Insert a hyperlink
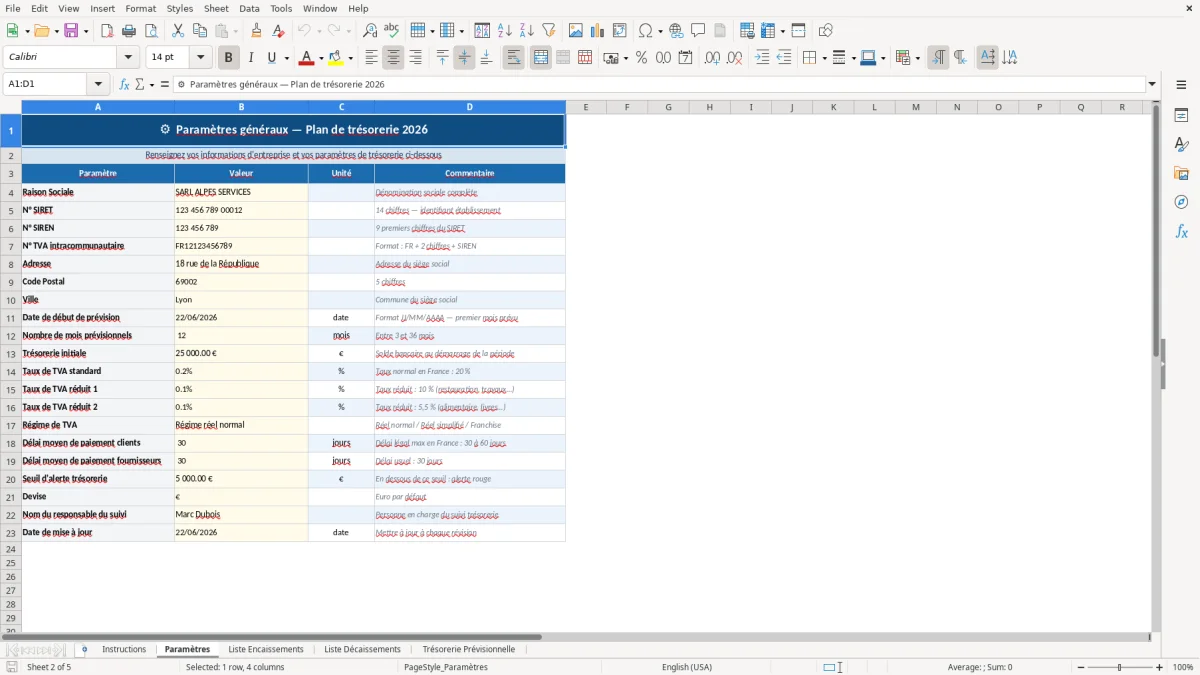This screenshot has width=1200, height=675. coord(676,31)
